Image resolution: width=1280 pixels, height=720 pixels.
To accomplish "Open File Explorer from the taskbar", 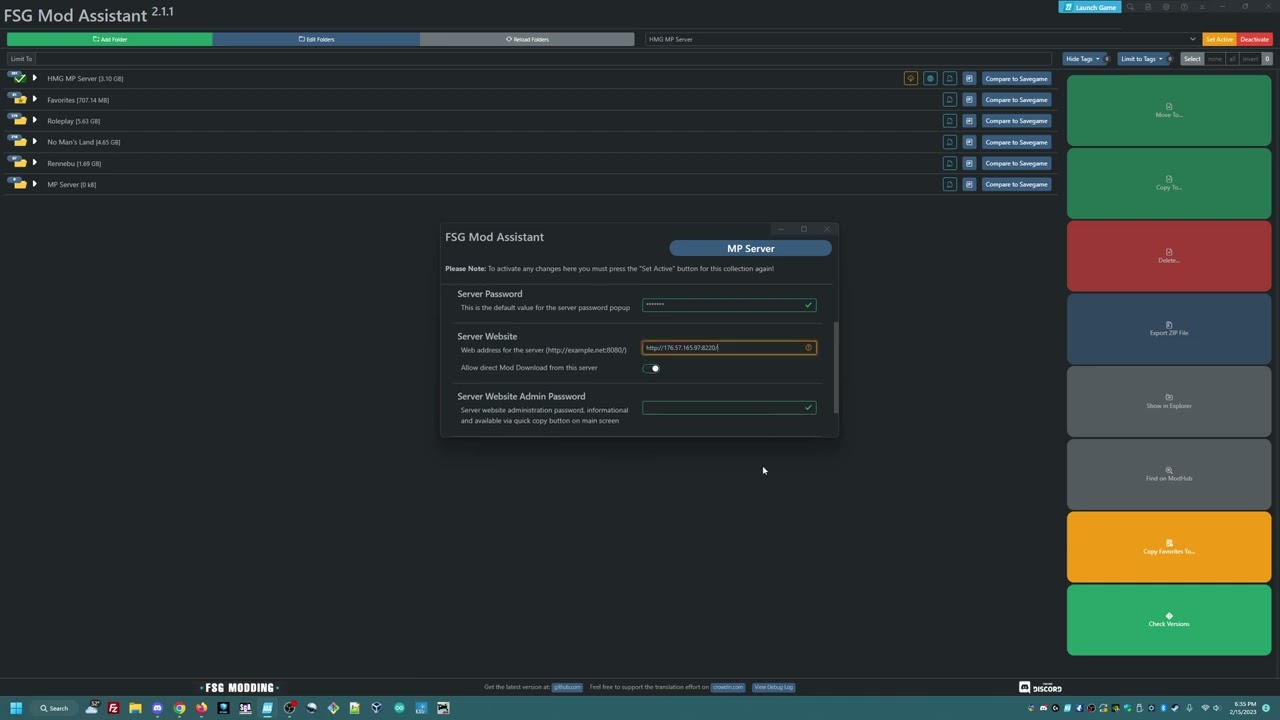I will pyautogui.click(x=135, y=708).
